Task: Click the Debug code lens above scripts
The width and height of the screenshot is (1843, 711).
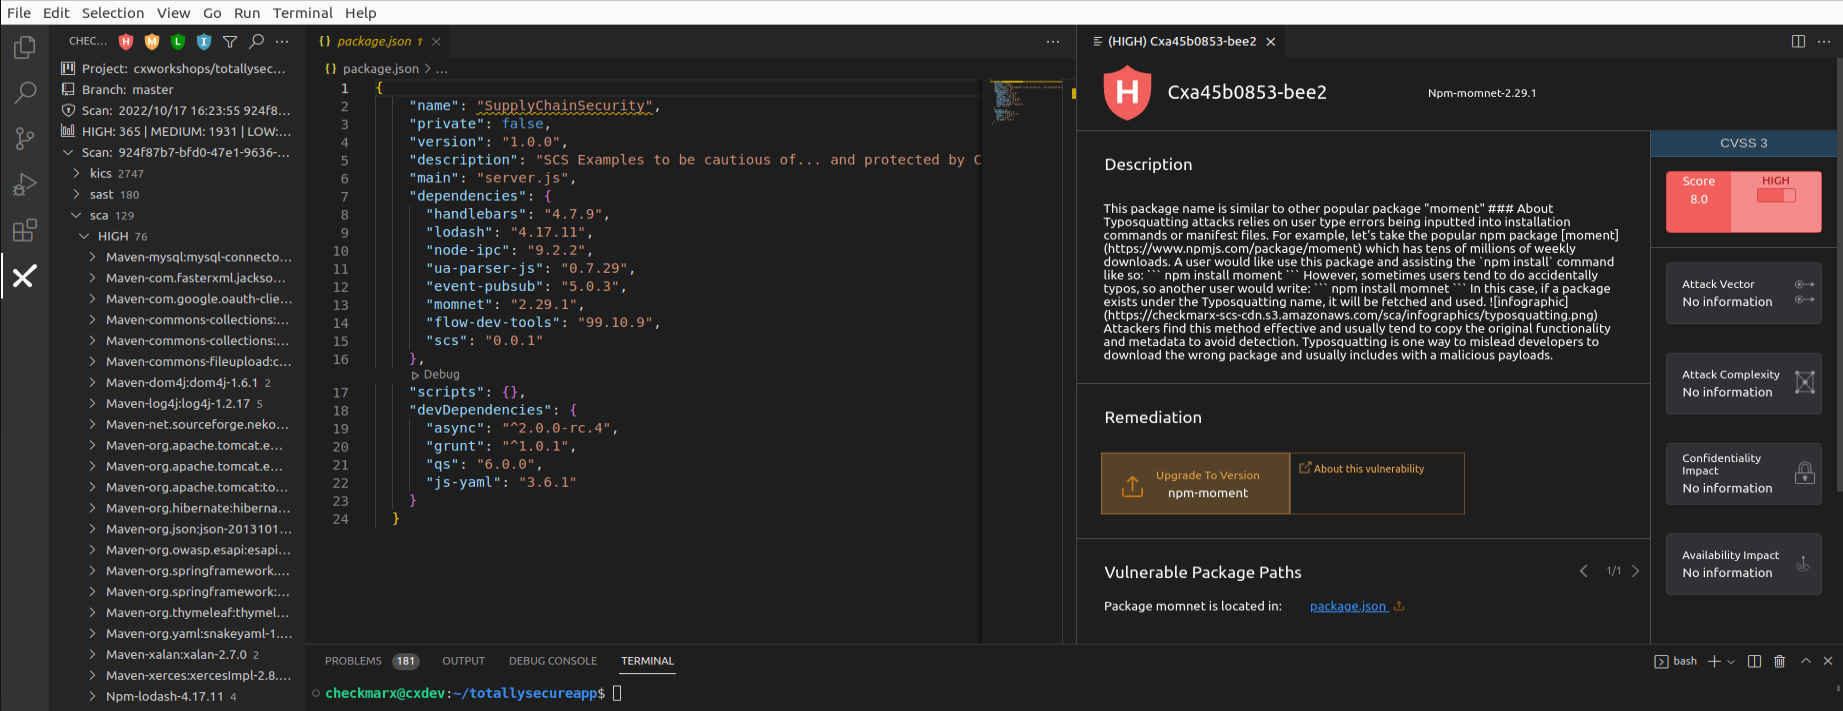Action: tap(436, 374)
